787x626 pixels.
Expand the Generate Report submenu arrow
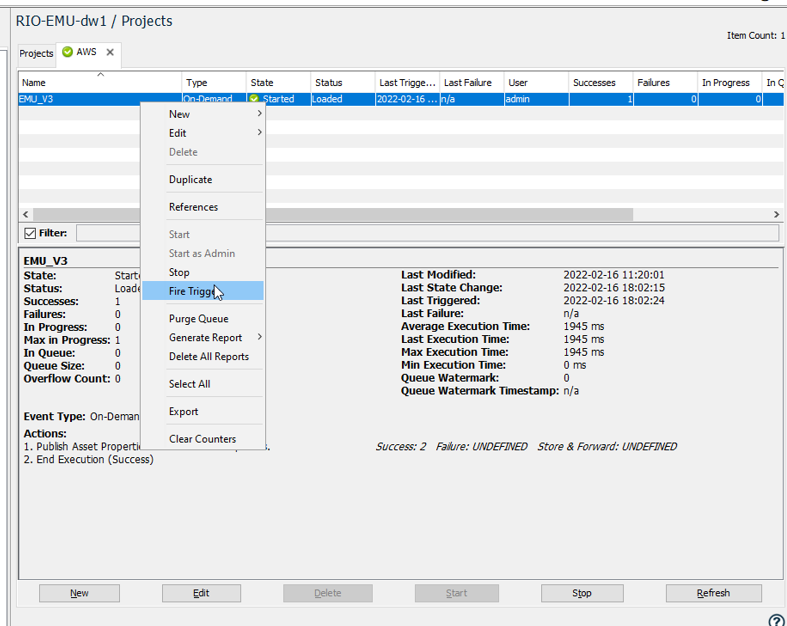click(x=259, y=337)
